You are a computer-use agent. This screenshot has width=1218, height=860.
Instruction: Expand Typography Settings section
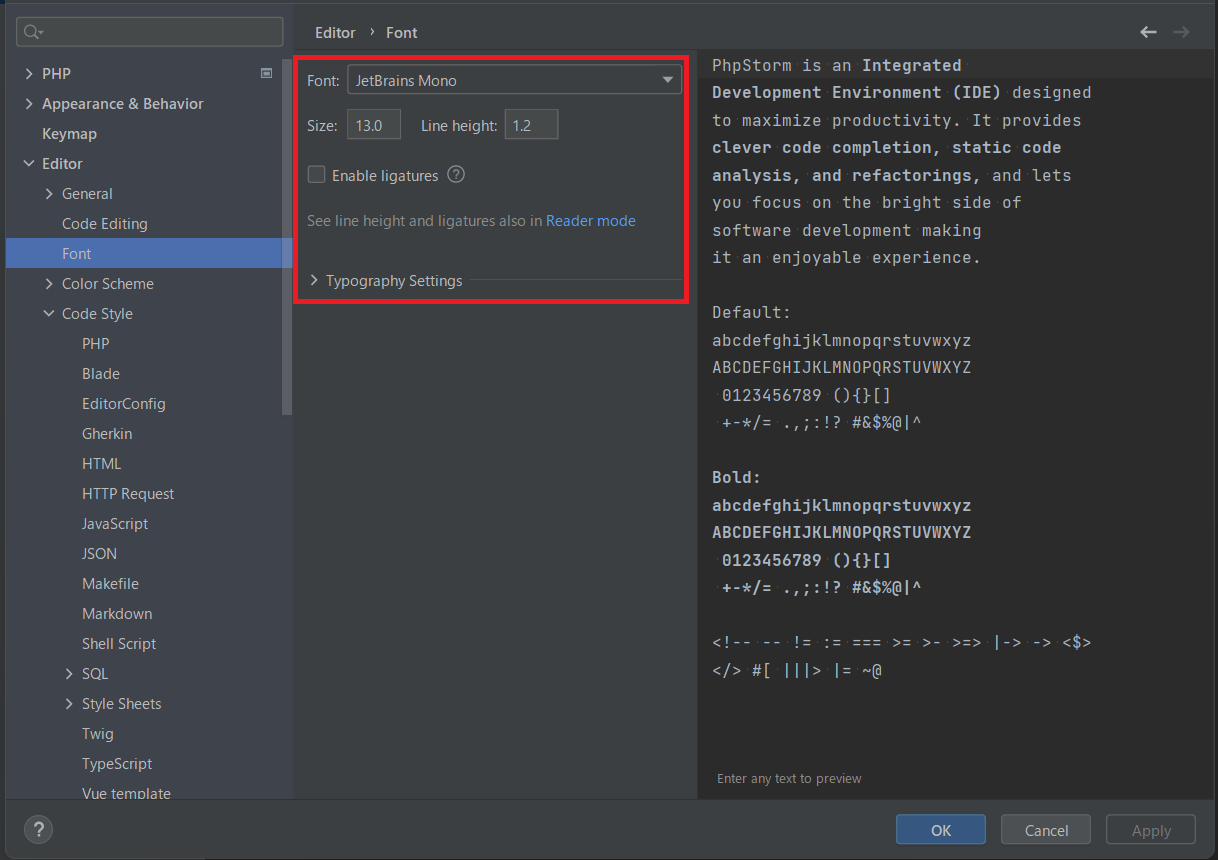tap(314, 281)
